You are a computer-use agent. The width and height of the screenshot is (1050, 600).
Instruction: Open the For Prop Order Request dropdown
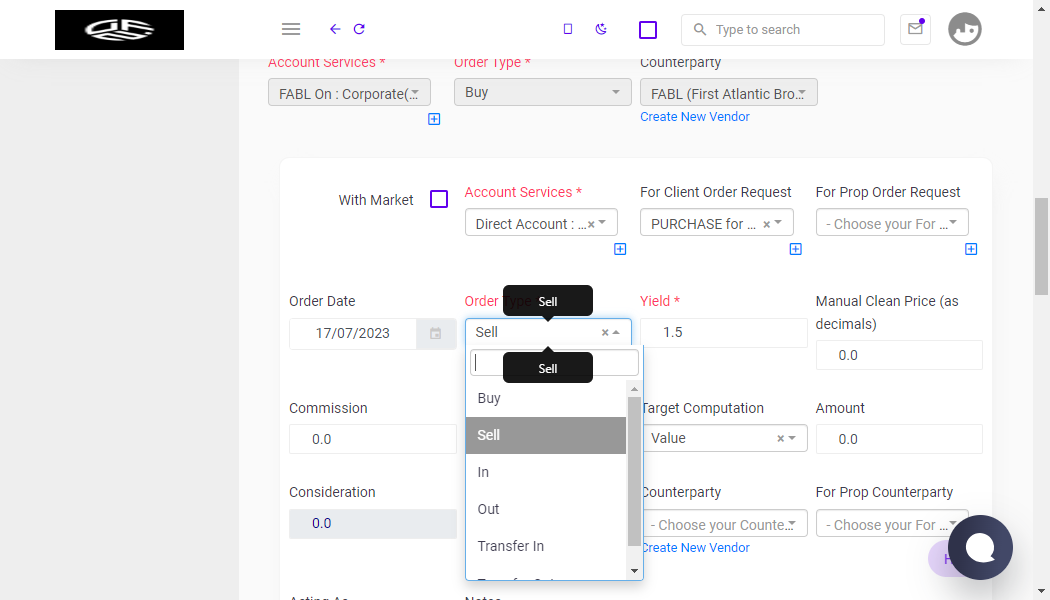click(x=892, y=223)
